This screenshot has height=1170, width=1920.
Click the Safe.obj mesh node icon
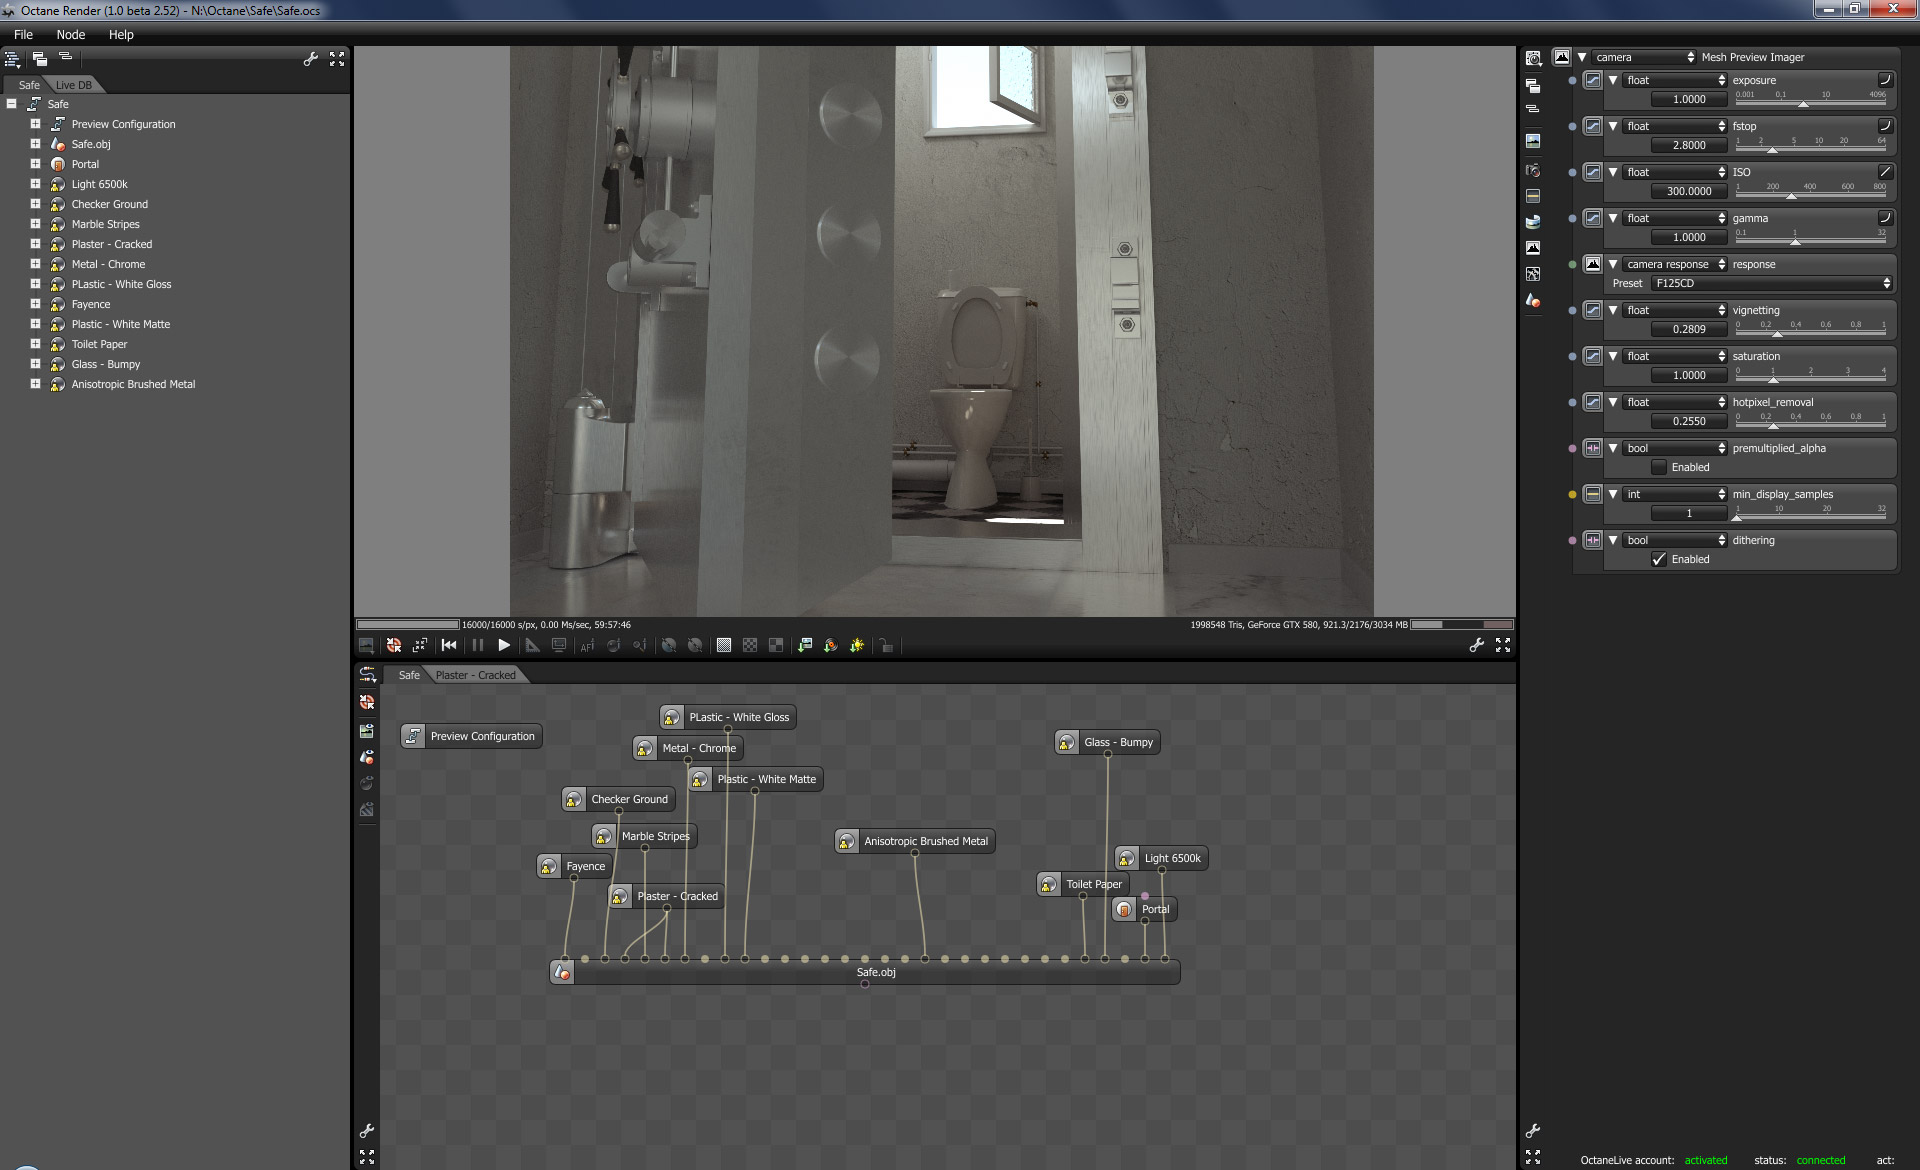[562, 972]
